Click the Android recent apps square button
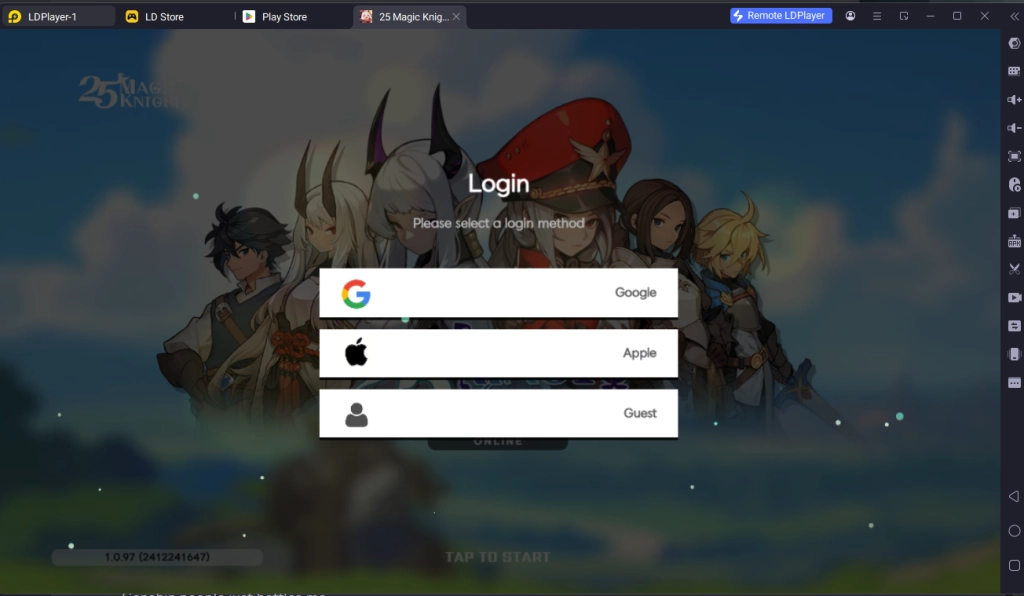 [x=1014, y=565]
